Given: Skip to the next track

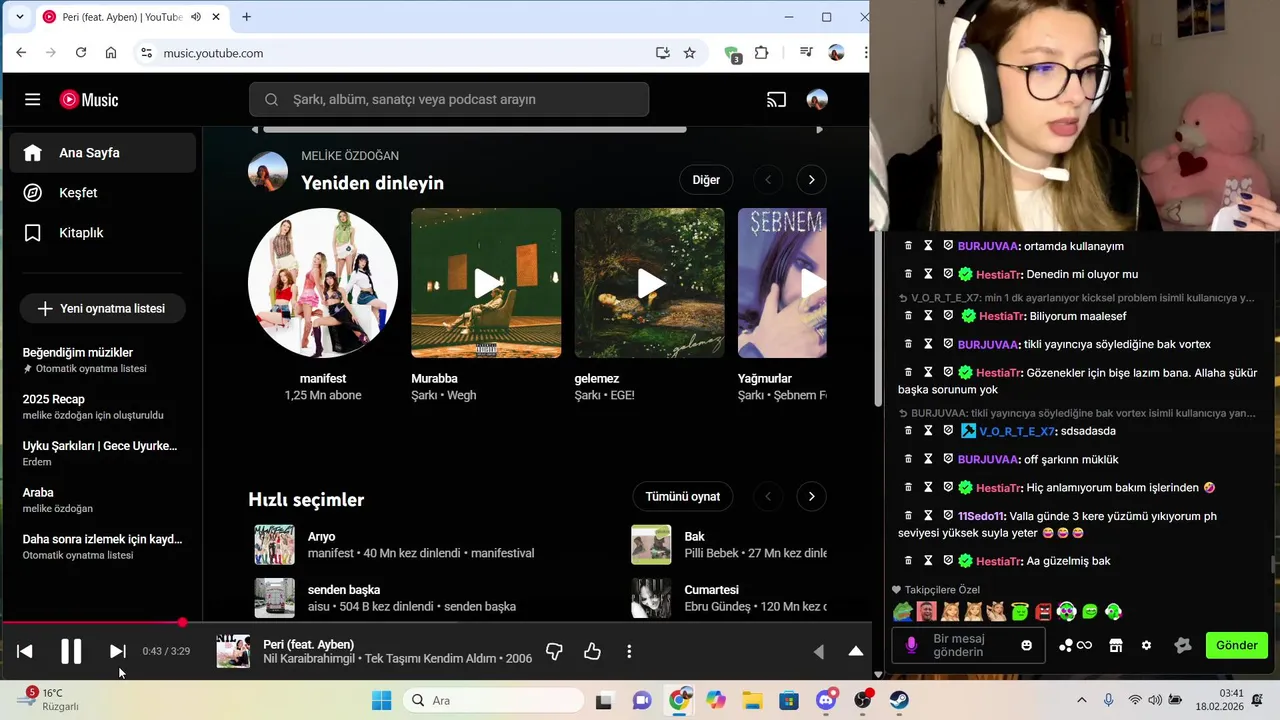Looking at the screenshot, I should [x=117, y=651].
